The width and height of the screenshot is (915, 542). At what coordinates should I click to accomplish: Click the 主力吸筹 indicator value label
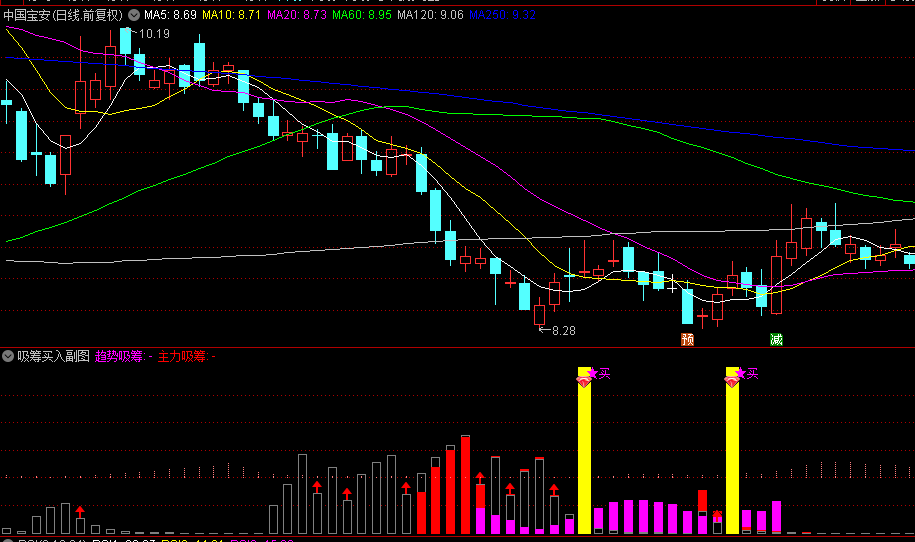[187, 356]
